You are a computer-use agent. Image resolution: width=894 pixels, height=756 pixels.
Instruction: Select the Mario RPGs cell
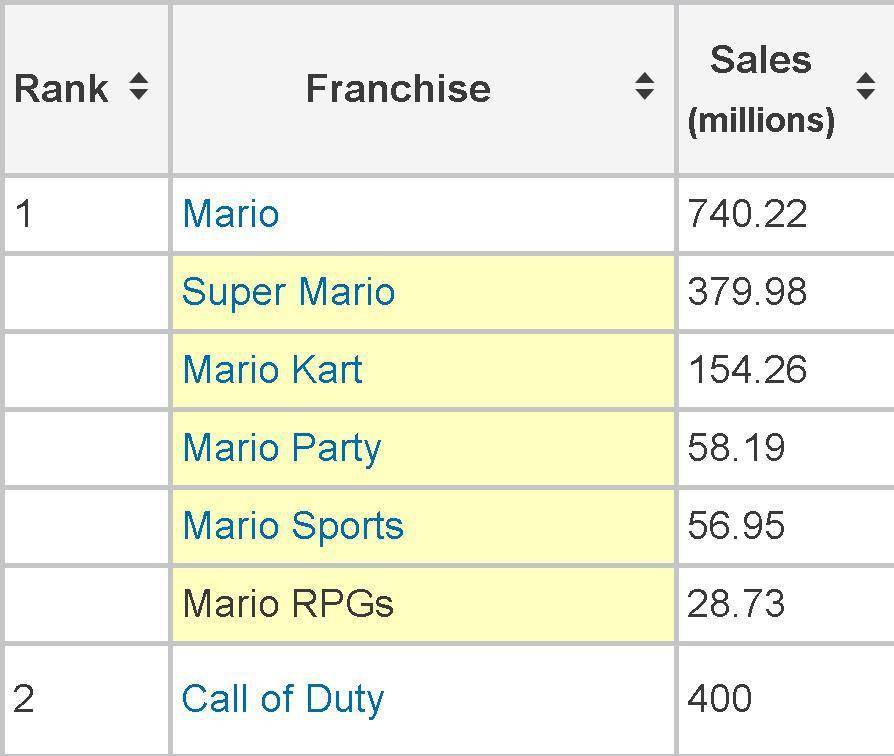click(x=424, y=604)
